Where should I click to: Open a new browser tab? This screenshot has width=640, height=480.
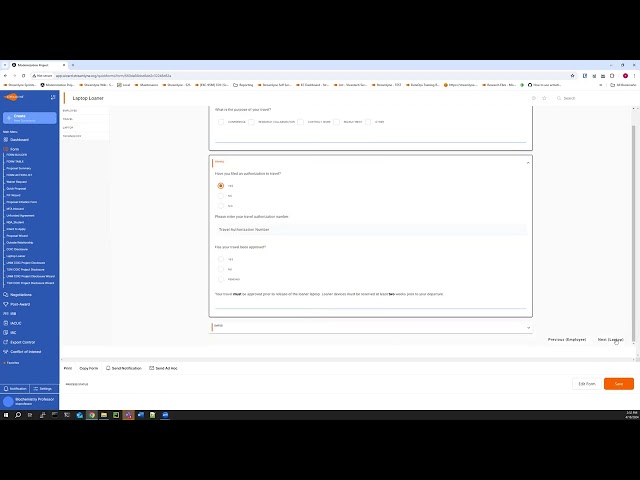73,65
